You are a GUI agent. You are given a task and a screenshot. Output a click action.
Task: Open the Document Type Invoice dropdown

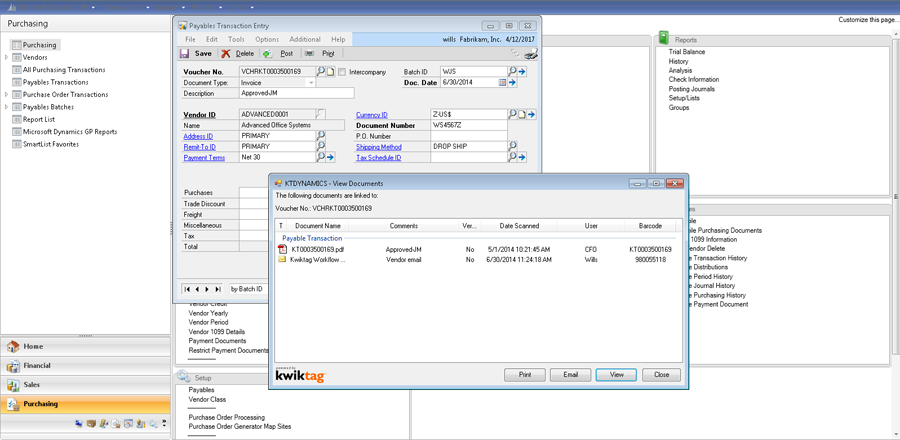tap(312, 83)
